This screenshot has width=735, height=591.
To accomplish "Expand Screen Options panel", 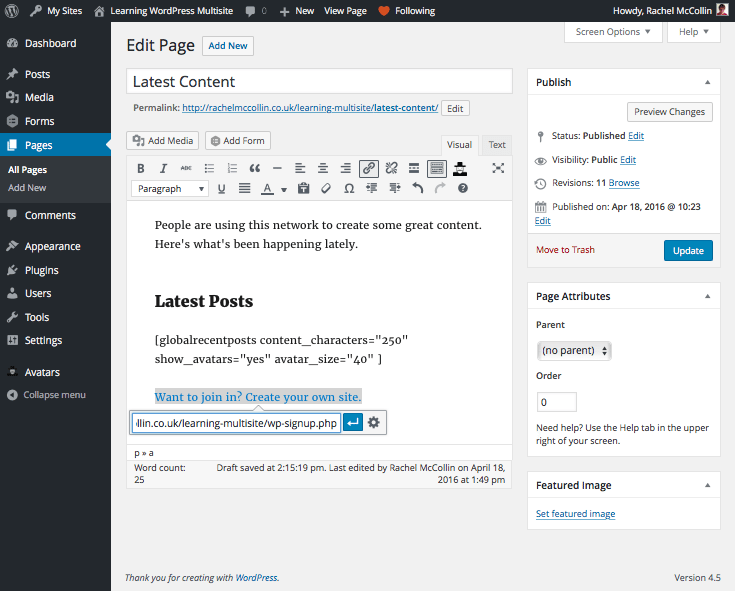I will pyautogui.click(x=613, y=32).
